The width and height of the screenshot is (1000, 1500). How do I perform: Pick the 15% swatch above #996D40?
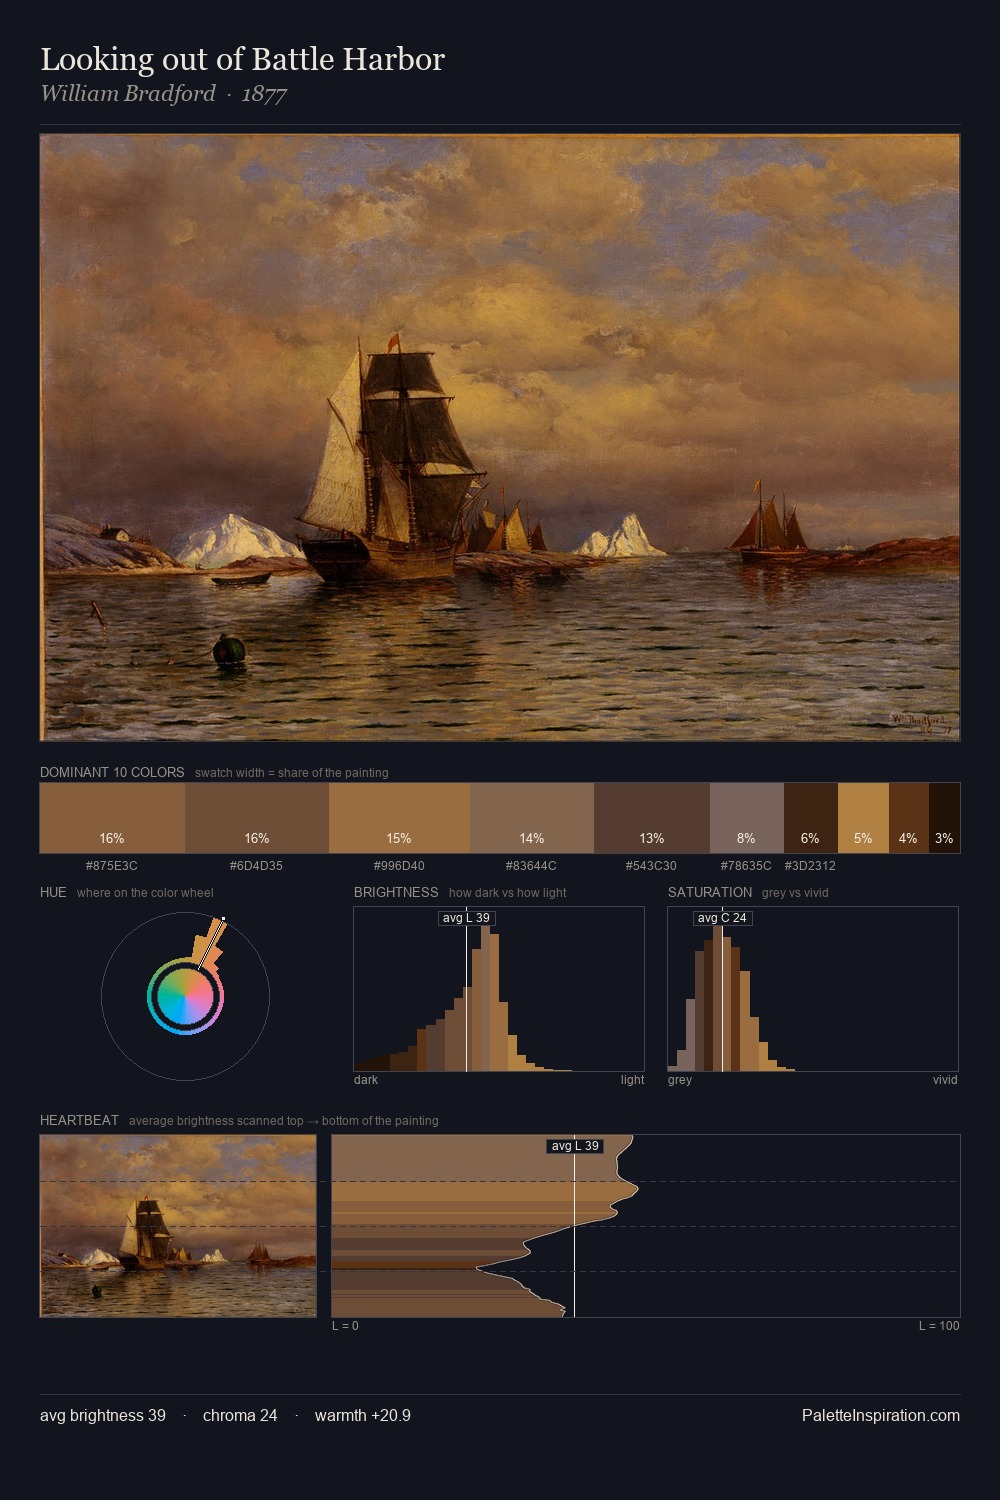(x=399, y=818)
